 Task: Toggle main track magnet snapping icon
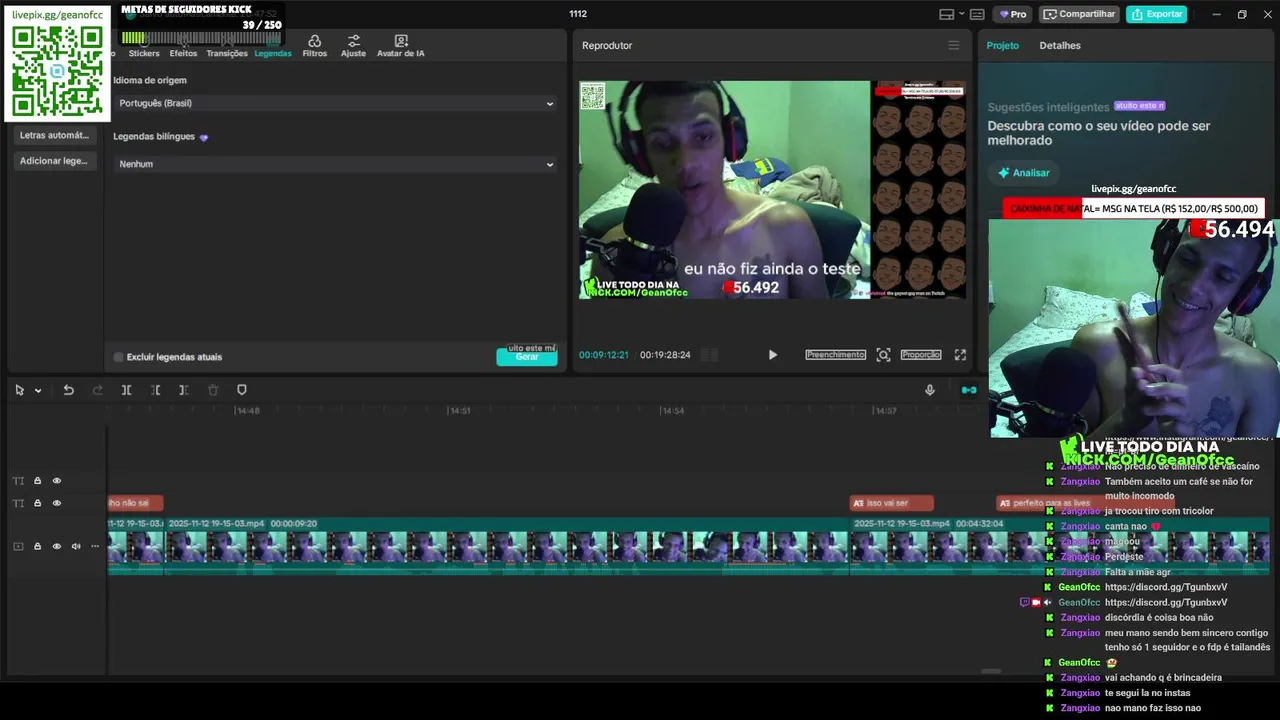[968, 390]
